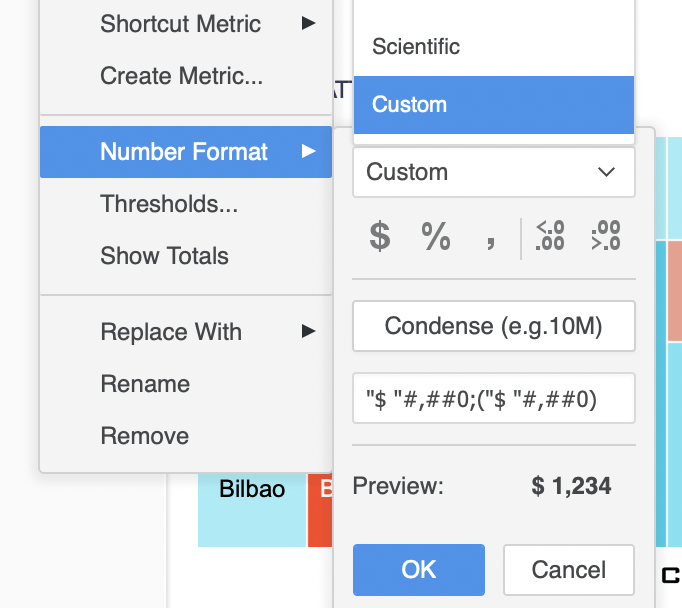Select Remove from the context menu

pos(144,436)
